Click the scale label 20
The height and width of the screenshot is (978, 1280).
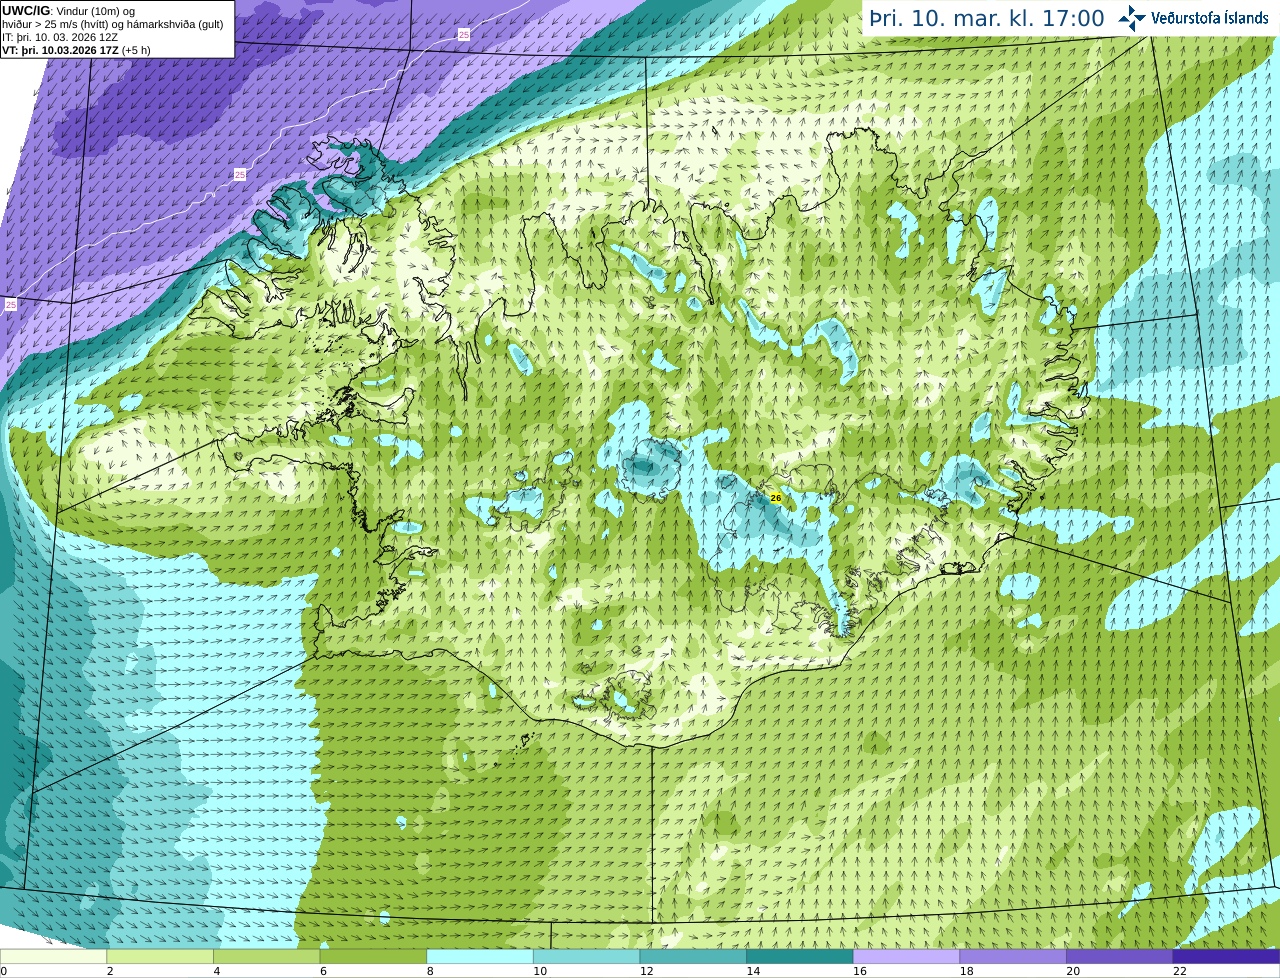pyautogui.click(x=1073, y=971)
